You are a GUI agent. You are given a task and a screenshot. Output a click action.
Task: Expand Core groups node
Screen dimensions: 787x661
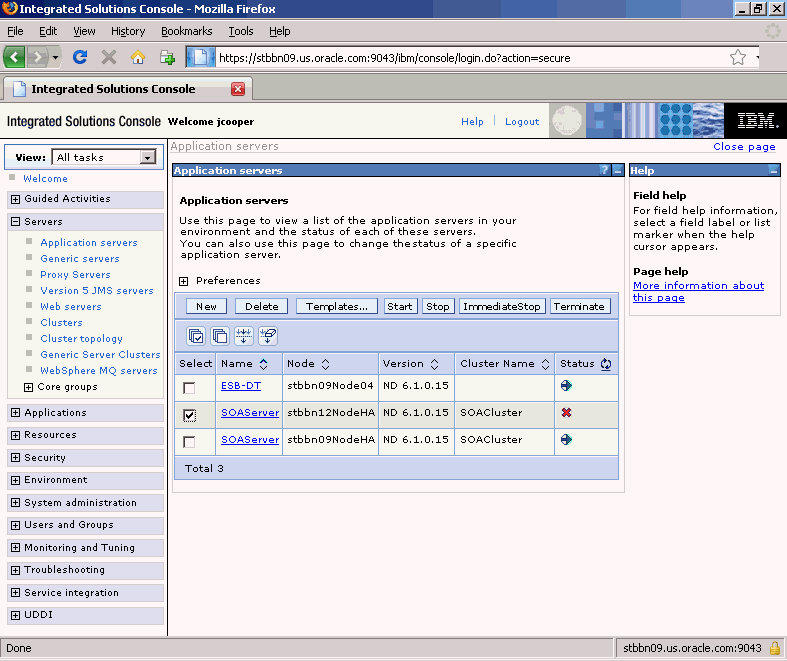coord(29,387)
